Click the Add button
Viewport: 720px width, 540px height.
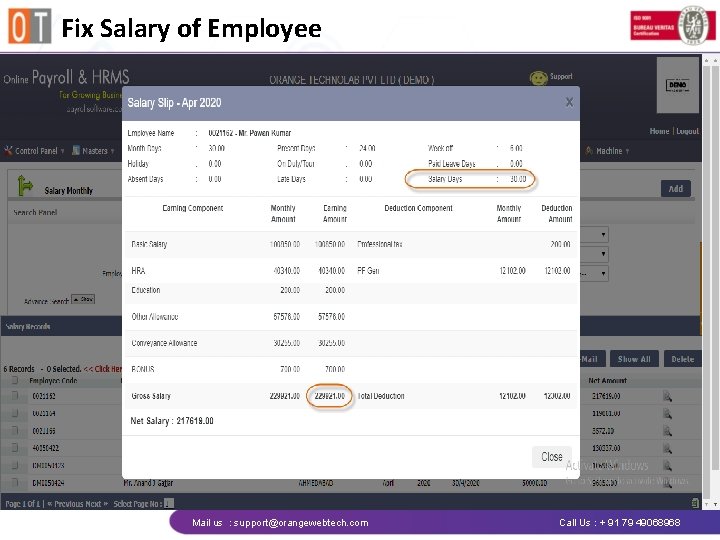tap(675, 189)
